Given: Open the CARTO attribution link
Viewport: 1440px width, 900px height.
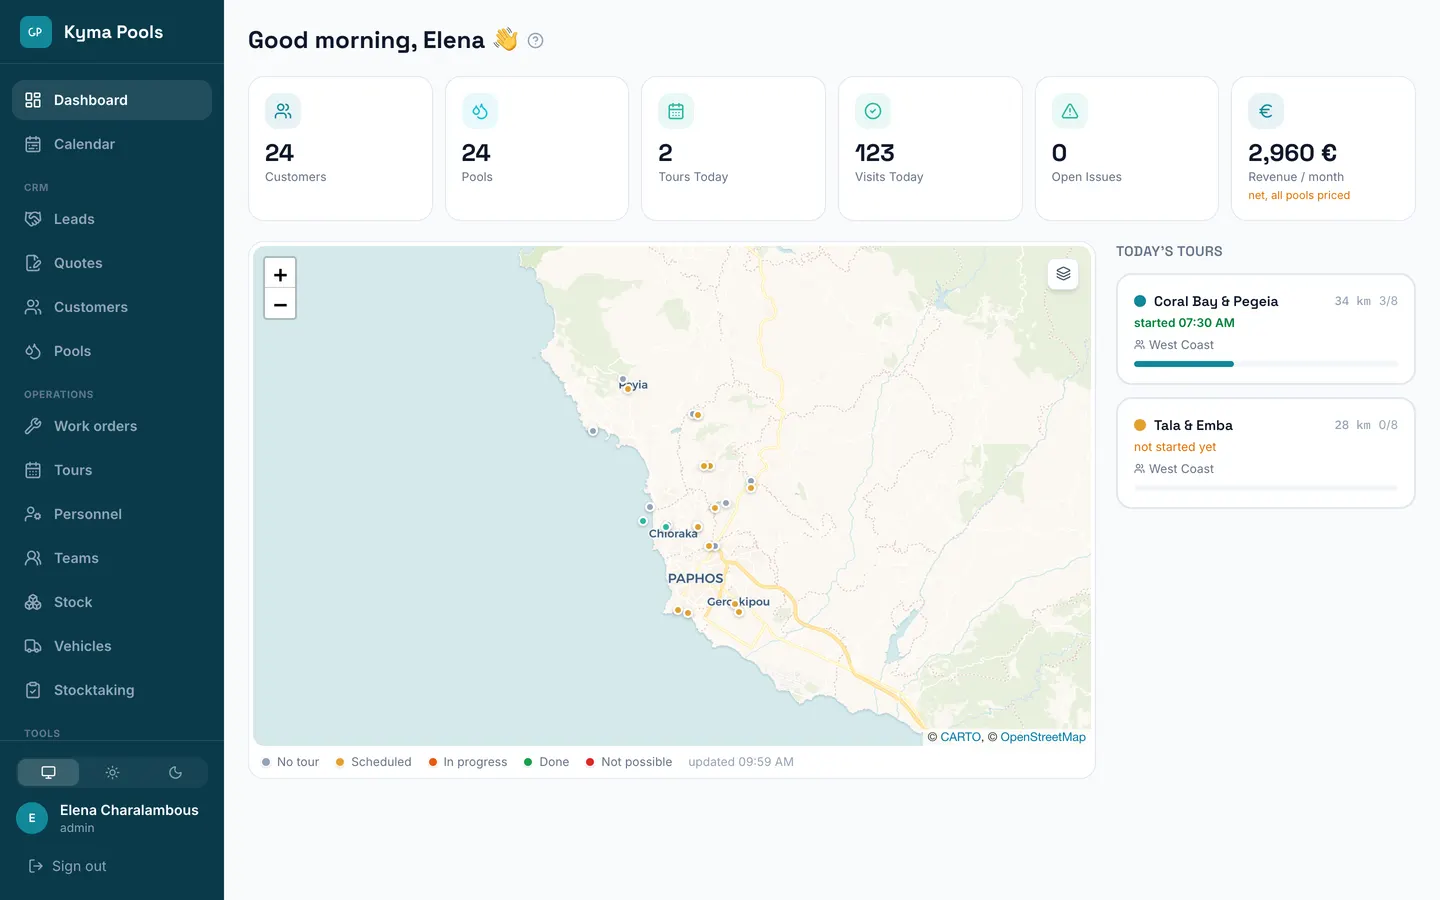Looking at the screenshot, I should [961, 737].
